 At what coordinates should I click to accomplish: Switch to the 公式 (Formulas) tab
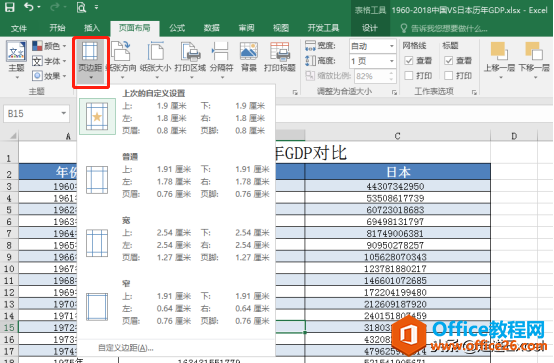click(177, 28)
